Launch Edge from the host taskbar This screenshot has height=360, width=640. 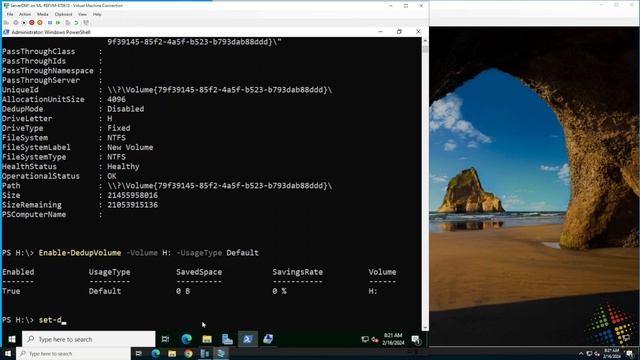156,353
